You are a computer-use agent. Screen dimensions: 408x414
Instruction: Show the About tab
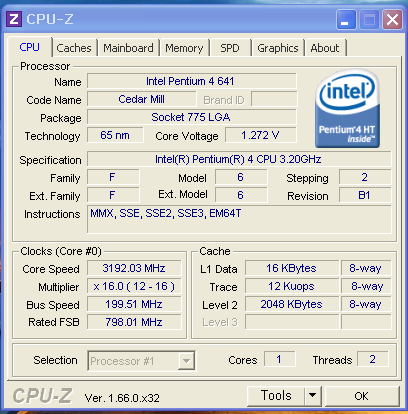325,48
